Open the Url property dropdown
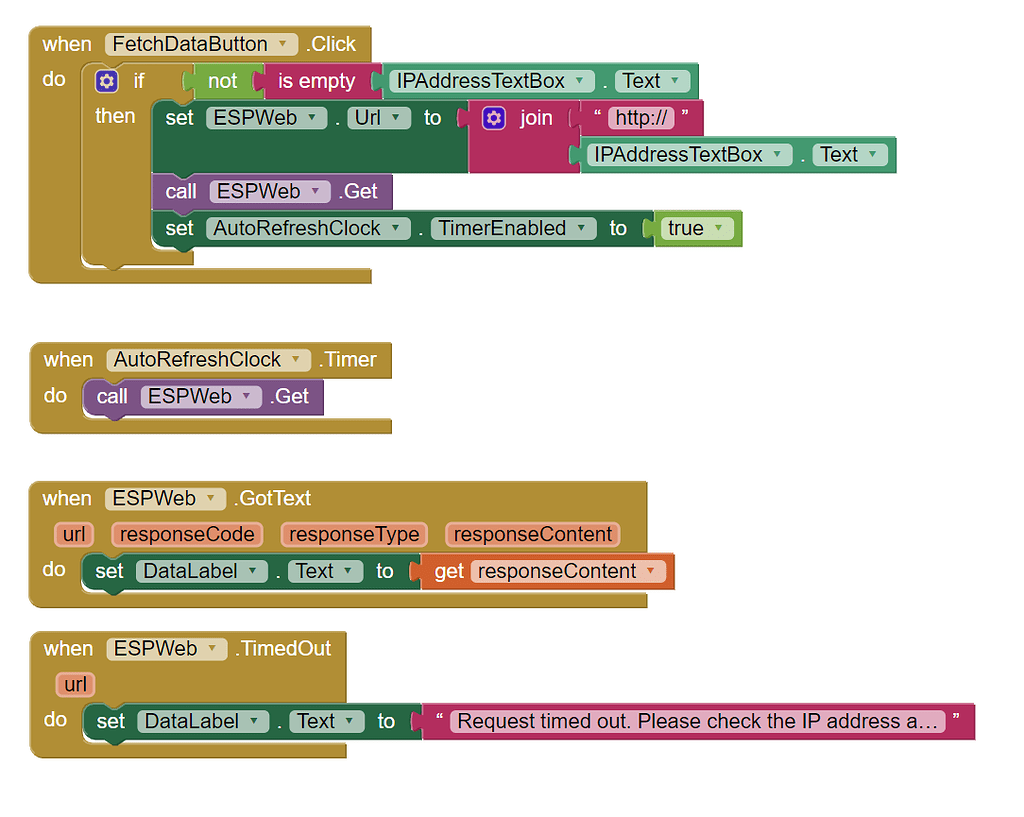 [397, 117]
